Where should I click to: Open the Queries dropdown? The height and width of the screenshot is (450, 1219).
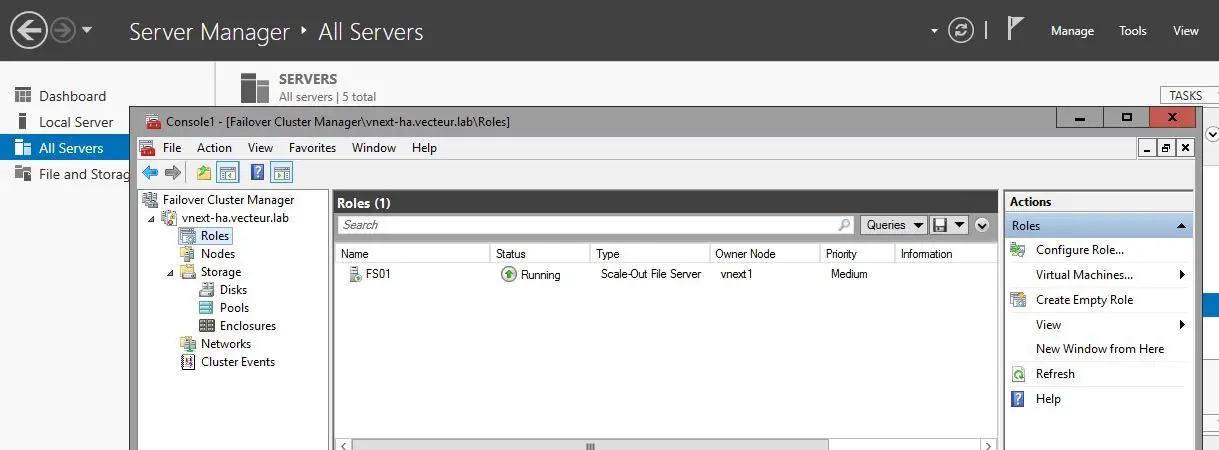(x=893, y=225)
